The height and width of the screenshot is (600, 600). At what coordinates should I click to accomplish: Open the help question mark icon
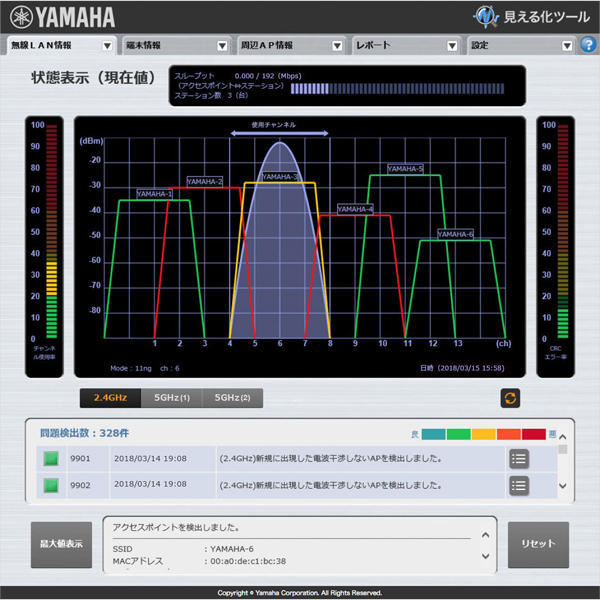pyautogui.click(x=586, y=45)
